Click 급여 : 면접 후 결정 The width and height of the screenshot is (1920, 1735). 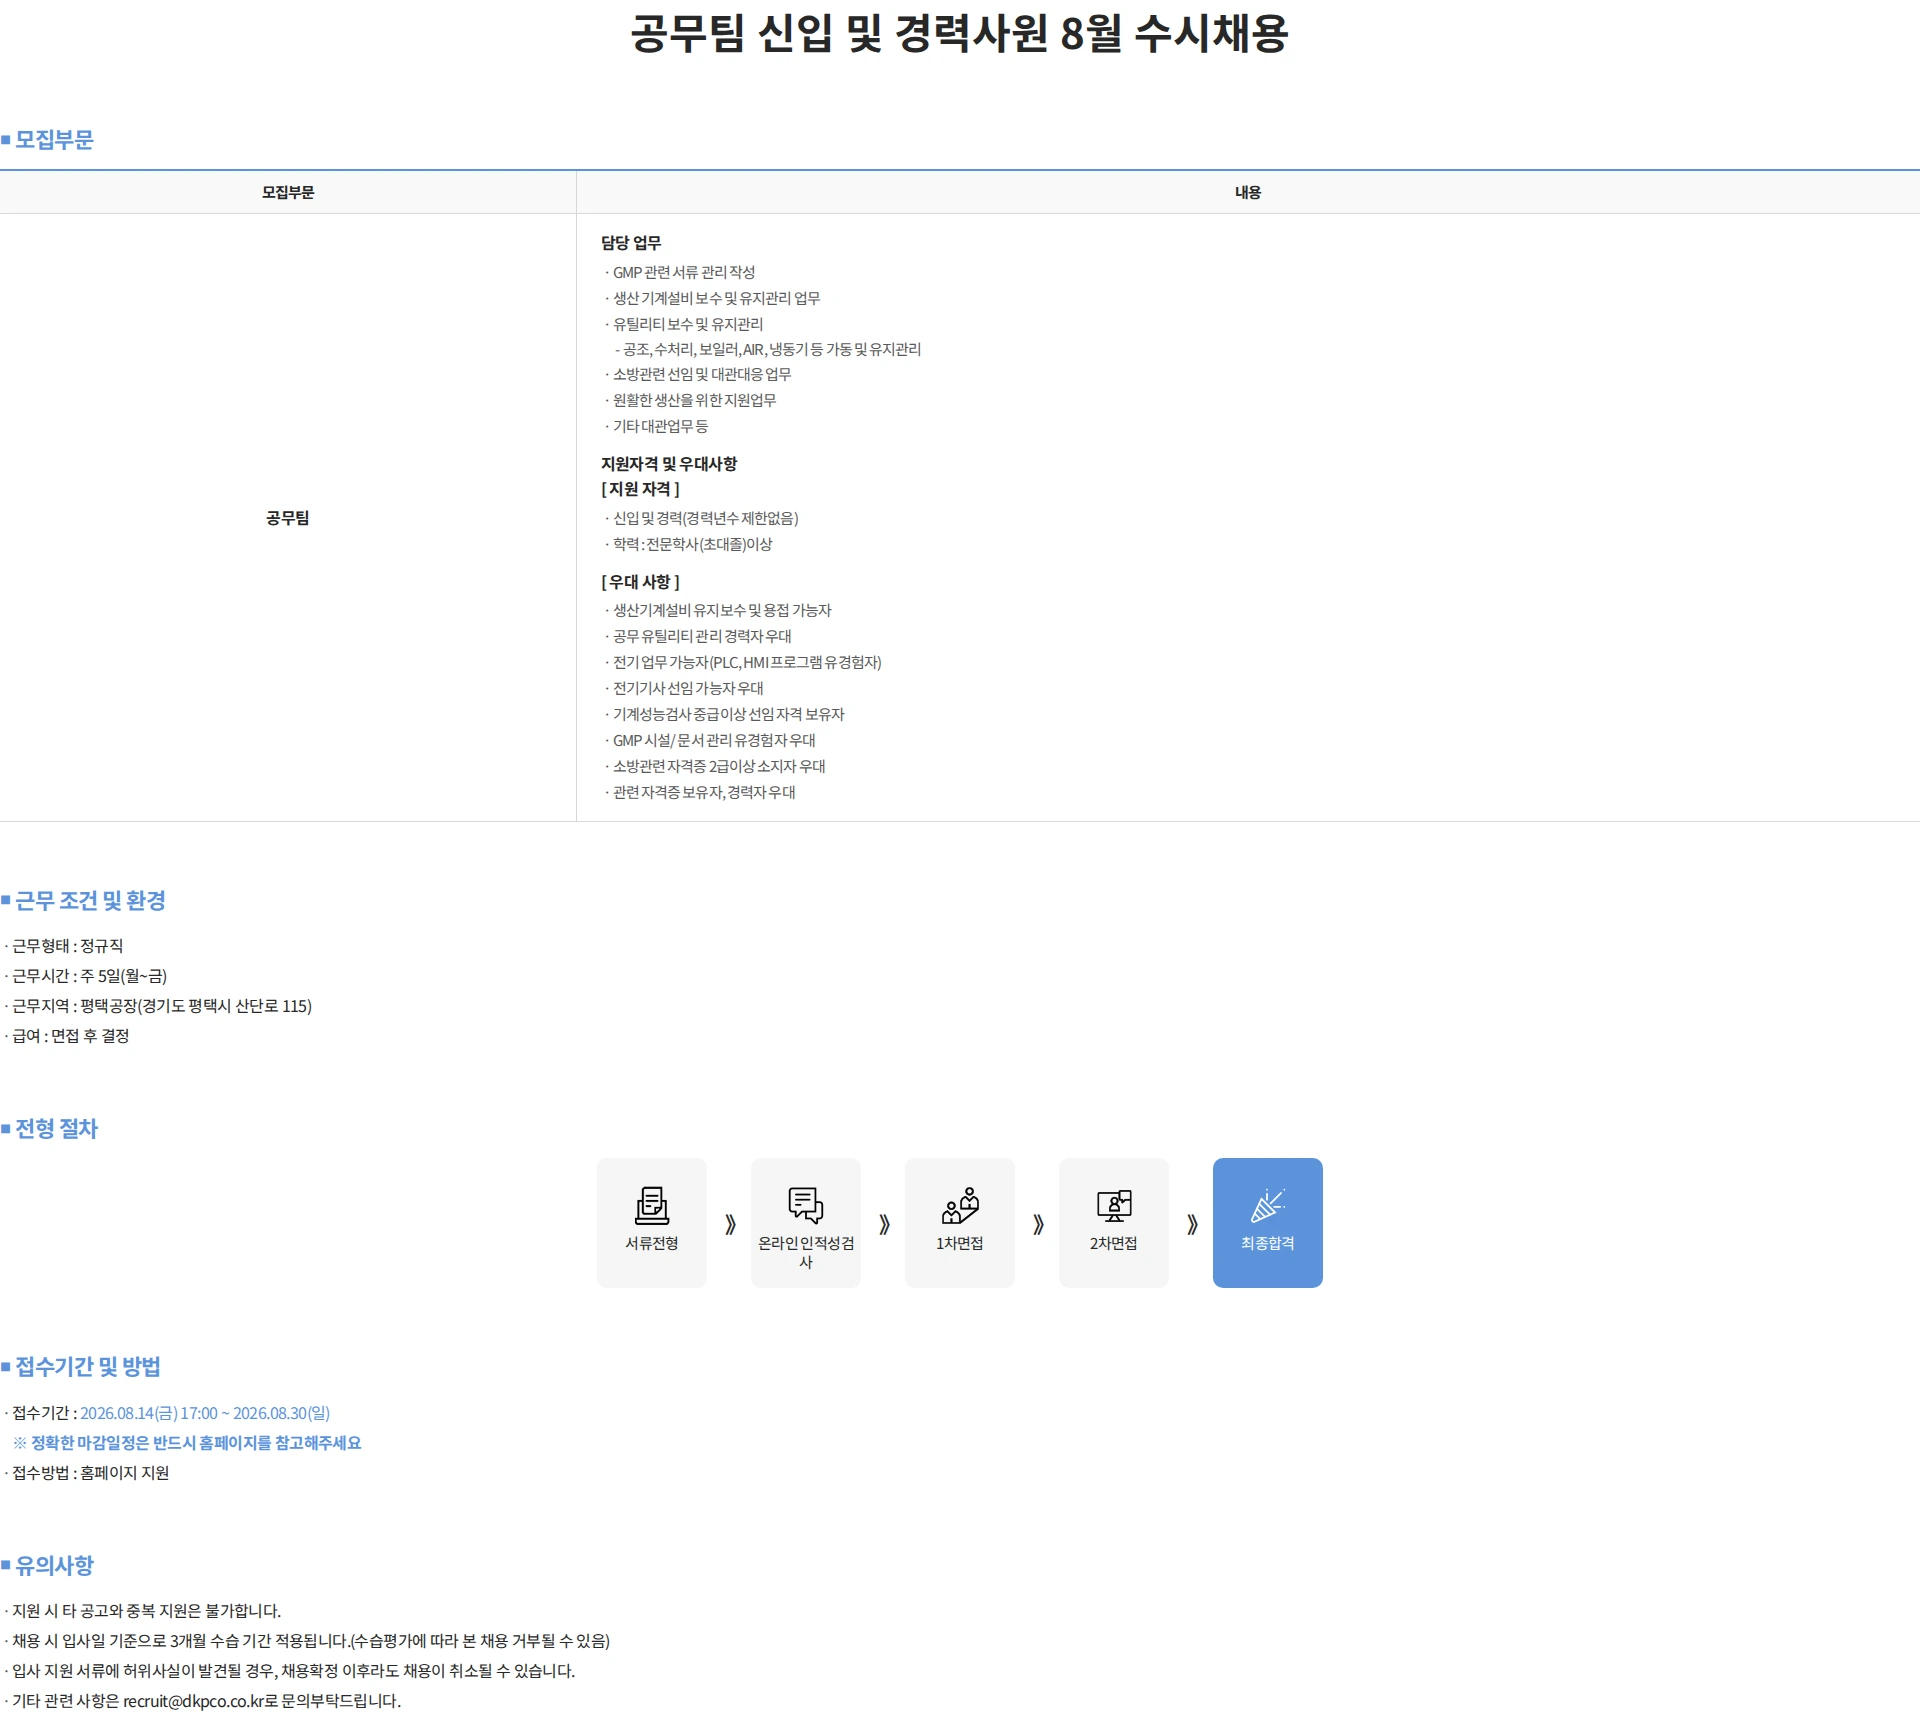point(68,1036)
